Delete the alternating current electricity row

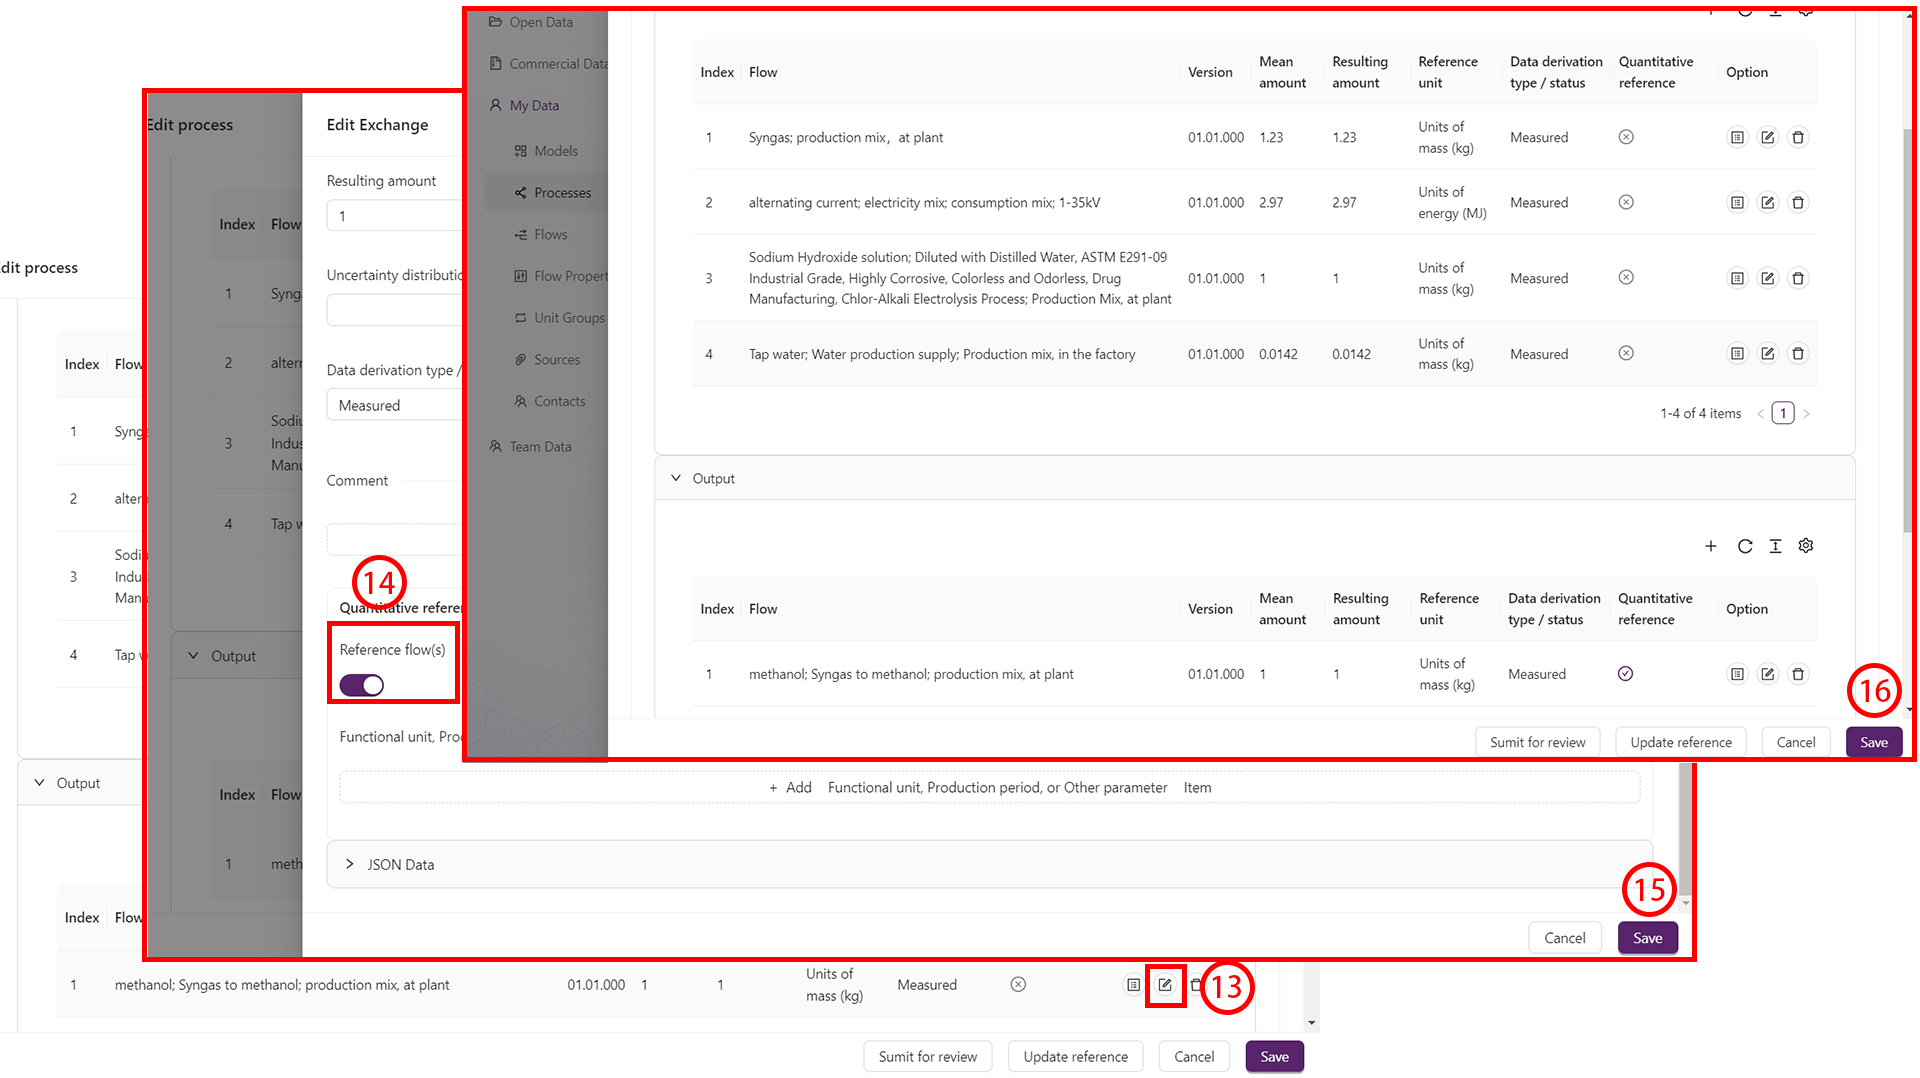tap(1797, 203)
